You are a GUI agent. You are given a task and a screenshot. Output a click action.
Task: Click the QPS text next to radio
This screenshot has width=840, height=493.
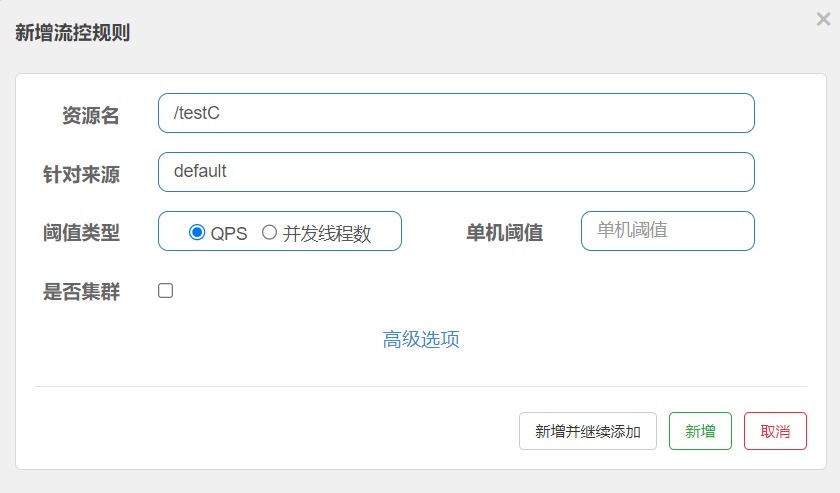(229, 234)
